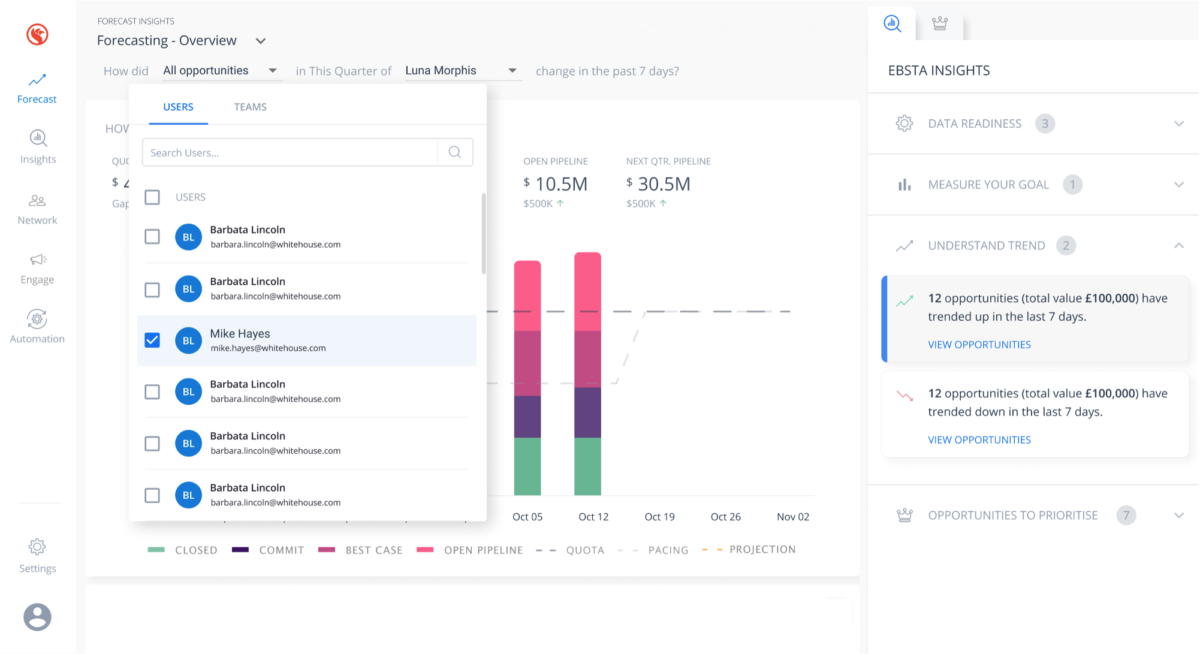Uncheck the Mike Hayes checkbox

pos(152,340)
